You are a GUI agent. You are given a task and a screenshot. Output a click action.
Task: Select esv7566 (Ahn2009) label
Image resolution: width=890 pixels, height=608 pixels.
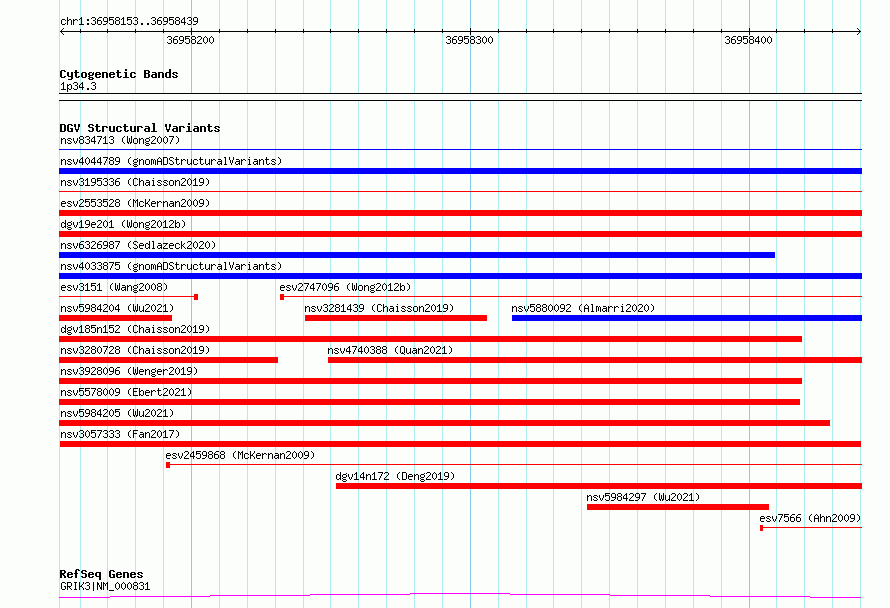coord(810,518)
